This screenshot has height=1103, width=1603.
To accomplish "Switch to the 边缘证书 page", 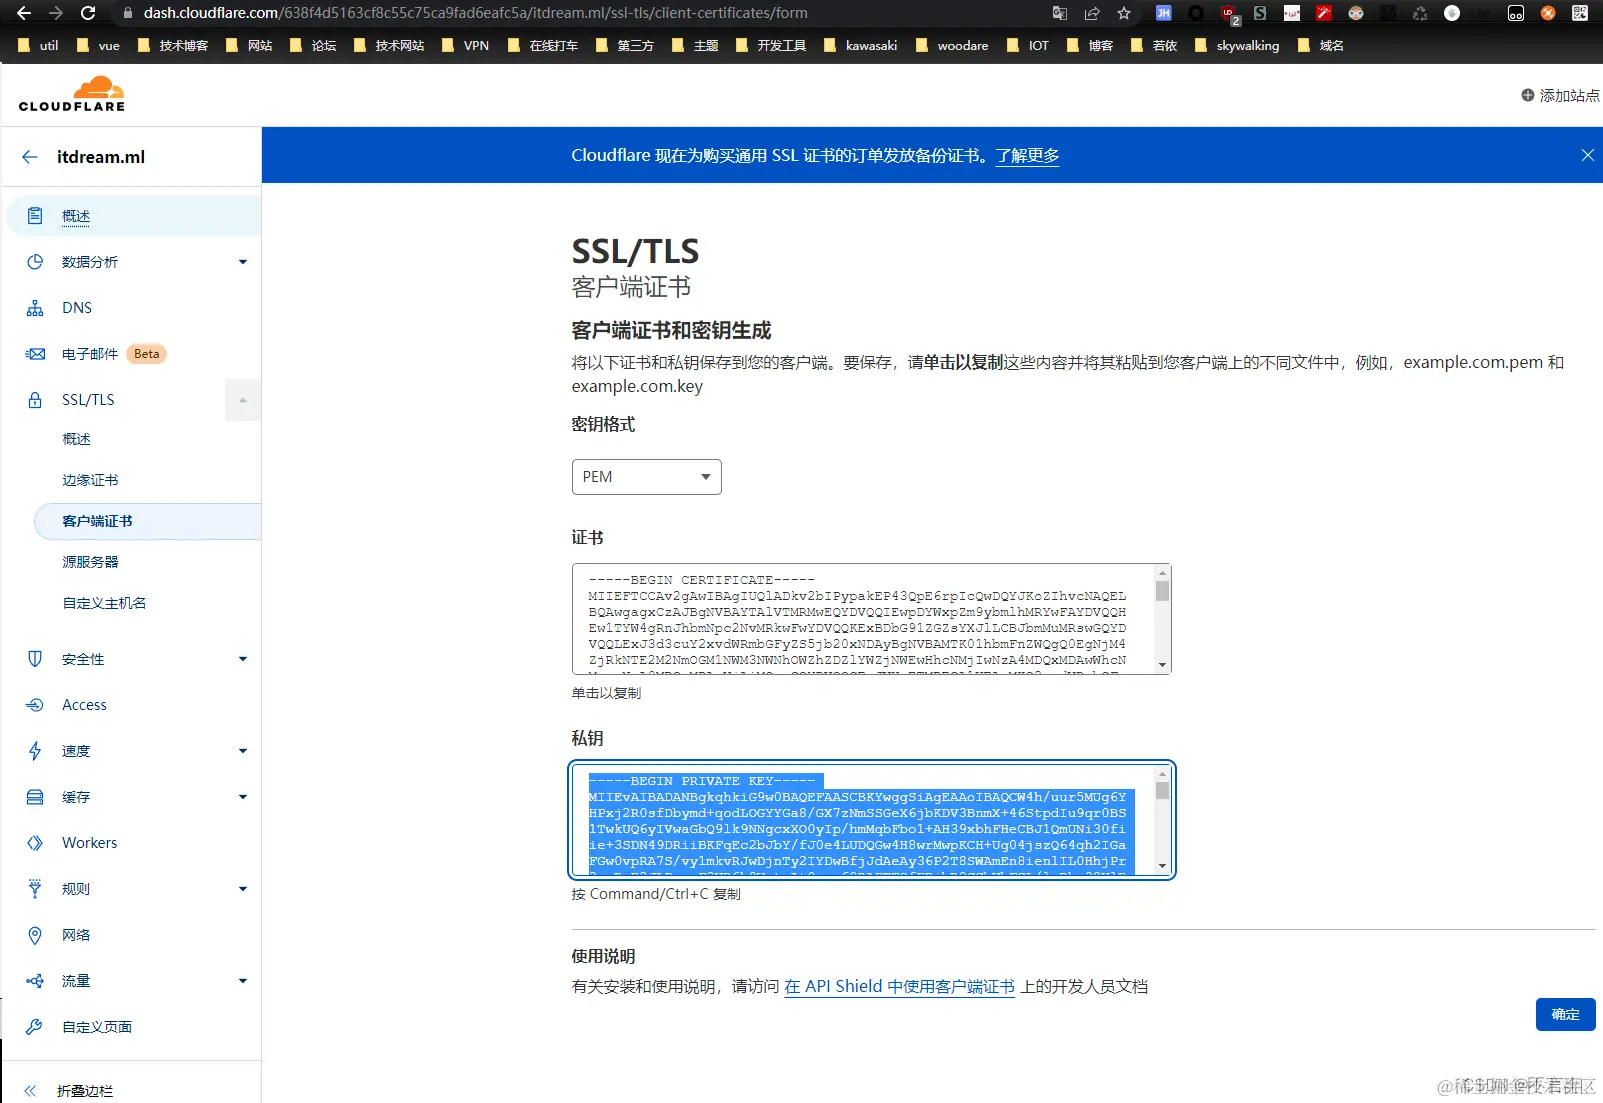I will [89, 479].
